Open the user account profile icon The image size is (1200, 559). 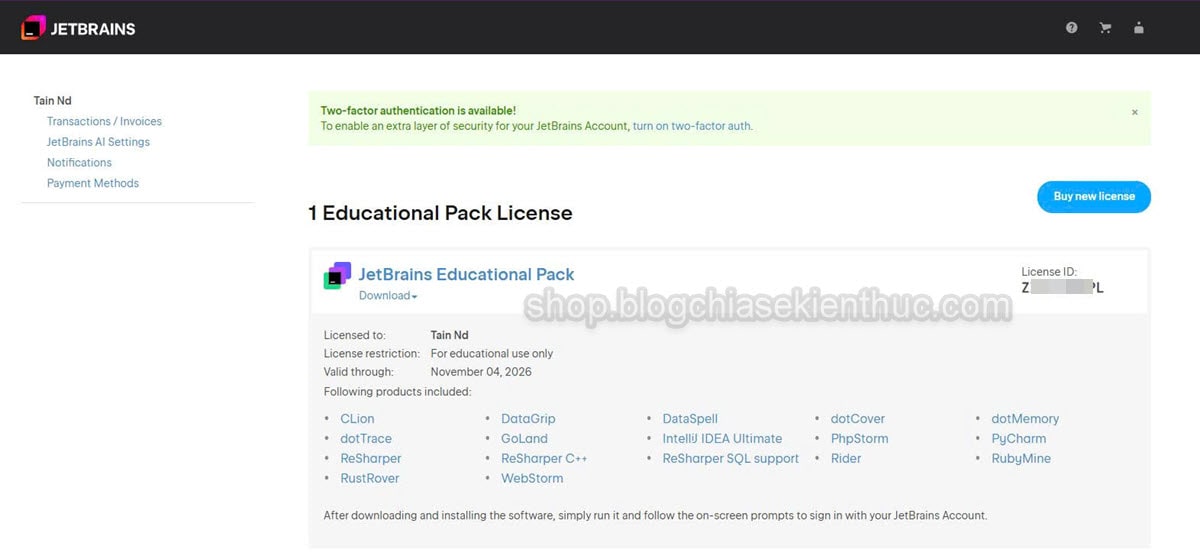[1139, 28]
